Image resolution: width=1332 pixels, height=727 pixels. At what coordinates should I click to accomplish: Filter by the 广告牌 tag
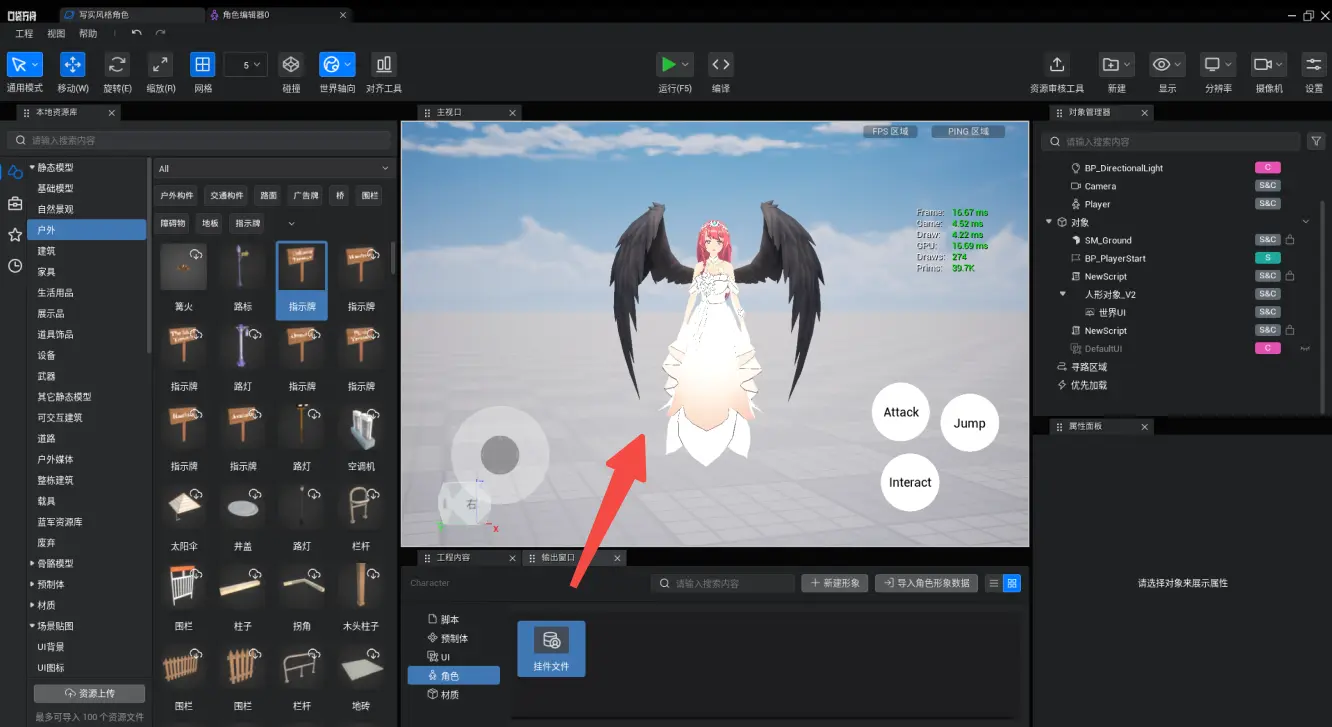pos(304,196)
